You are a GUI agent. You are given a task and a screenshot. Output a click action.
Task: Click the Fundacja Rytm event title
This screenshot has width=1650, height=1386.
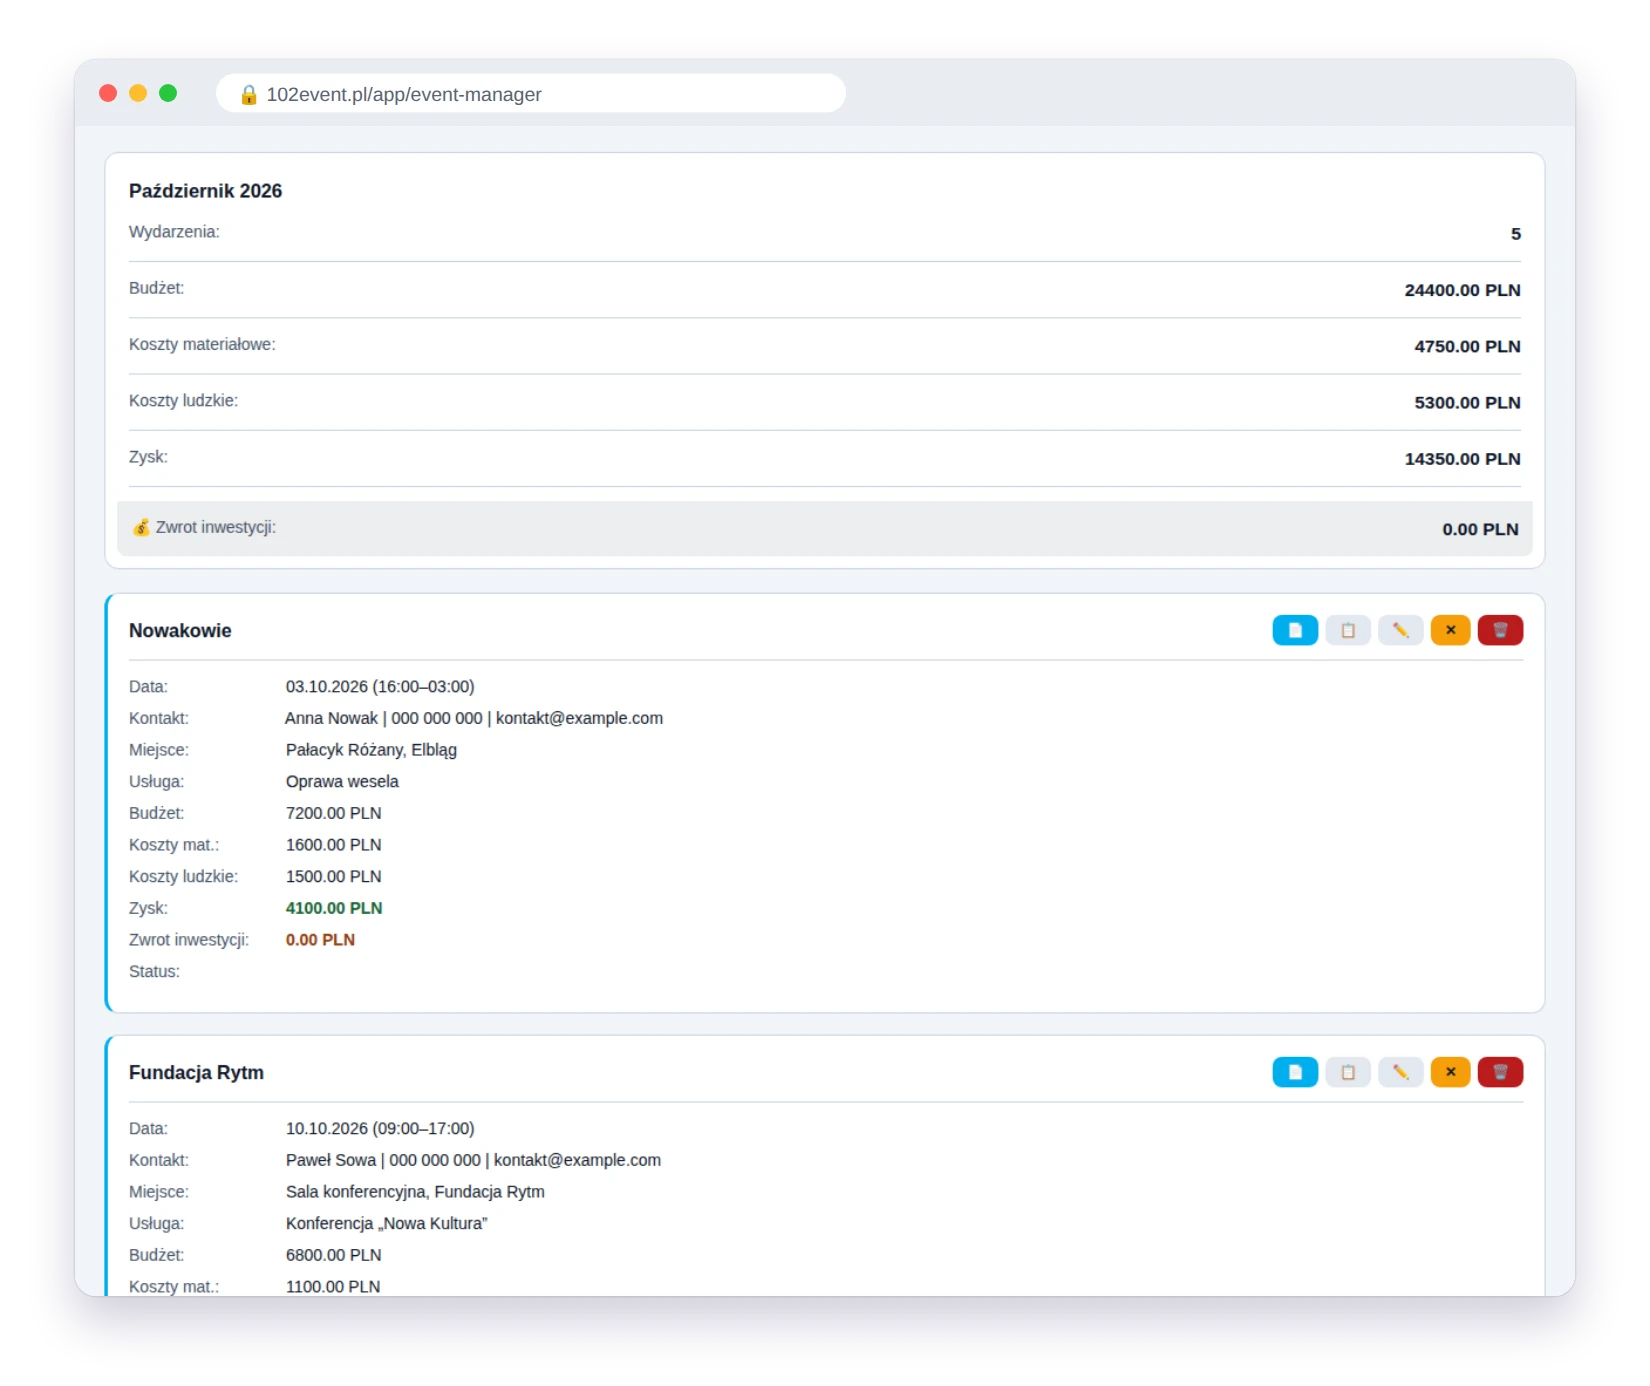point(196,1073)
